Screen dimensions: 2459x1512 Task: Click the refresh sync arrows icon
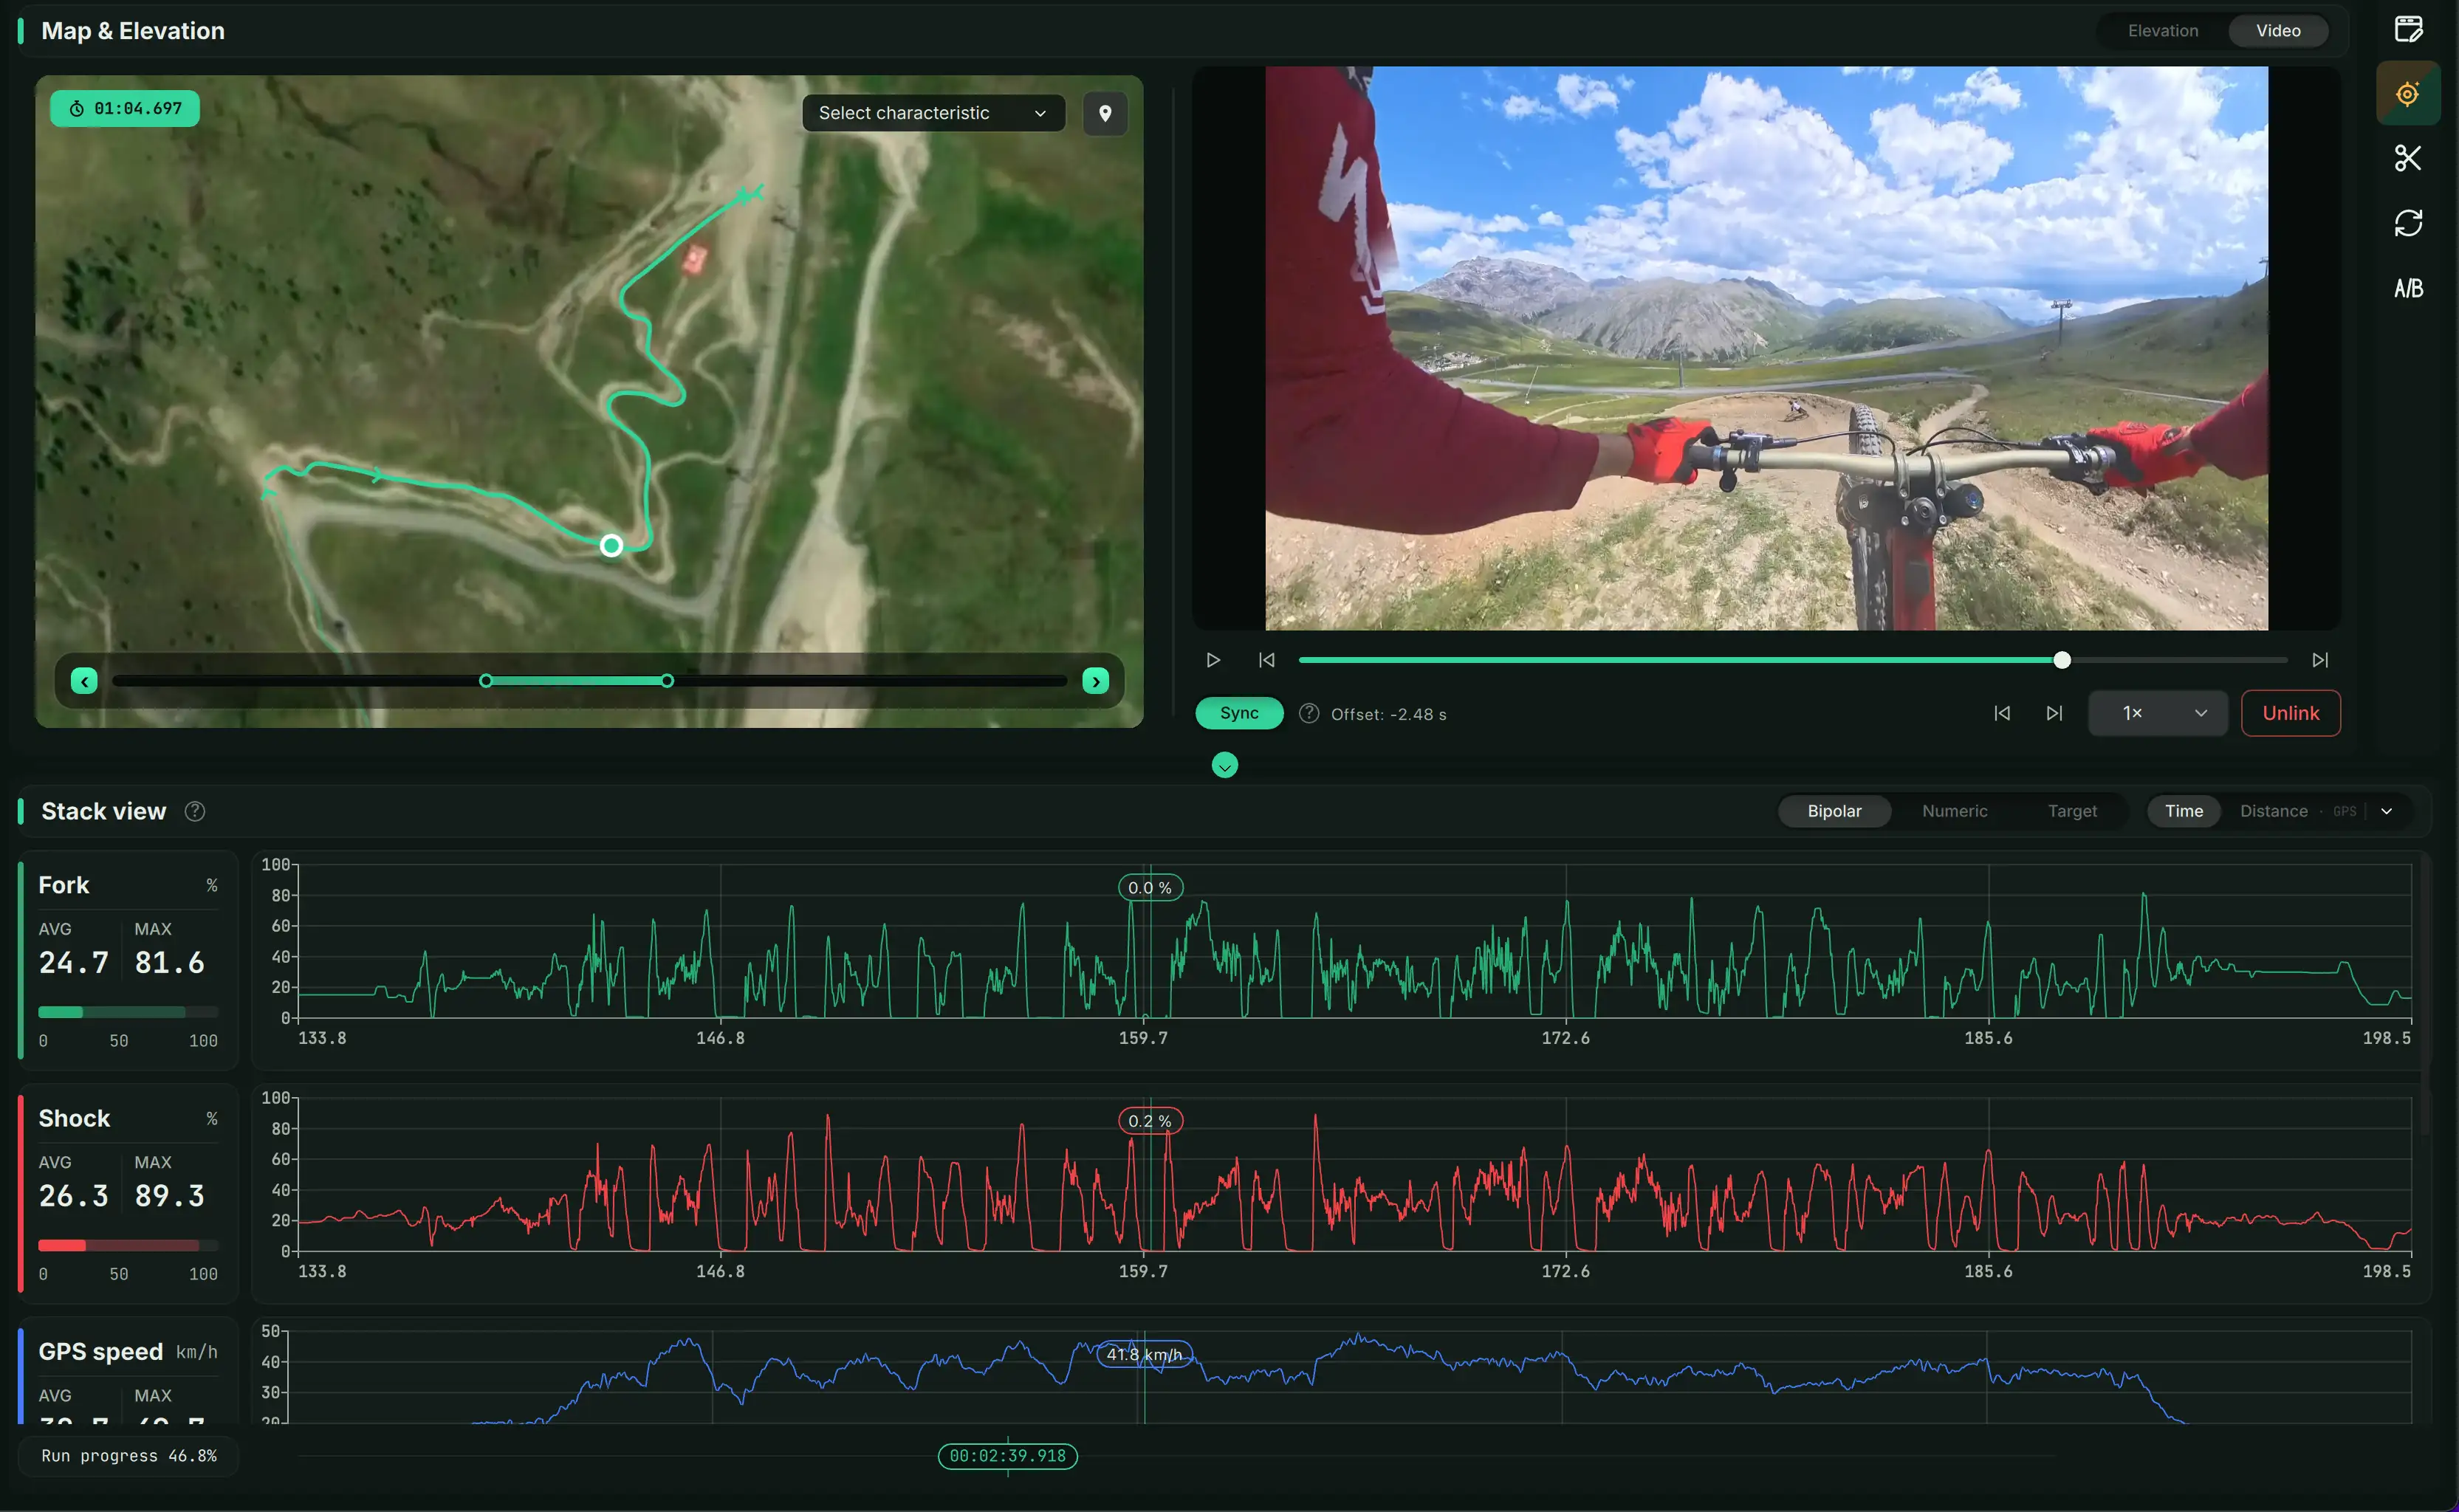pos(2408,223)
